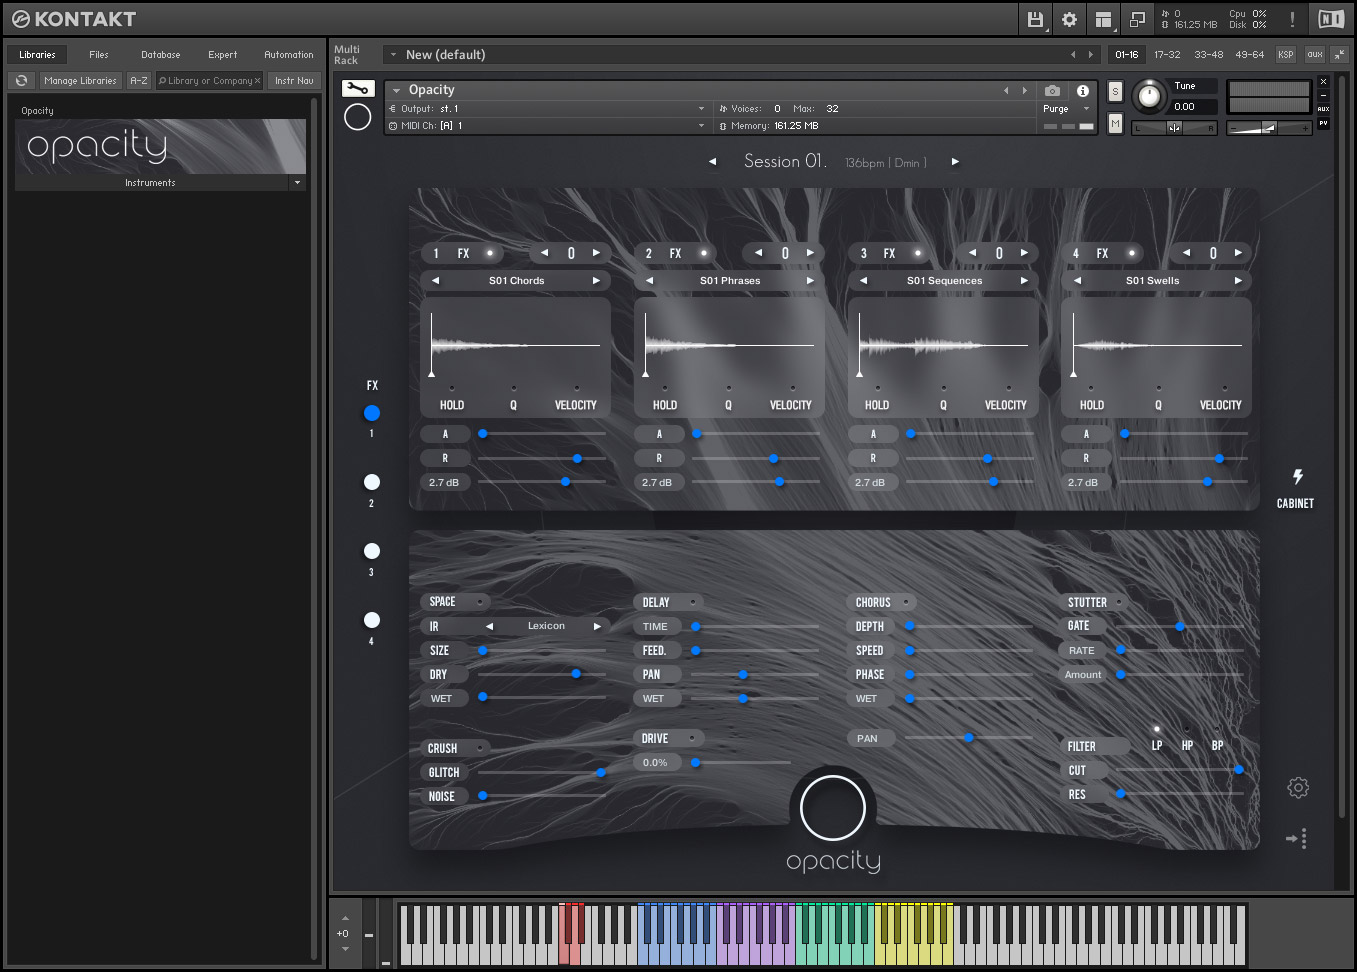Expand the Opacity Instruments dropdown
Screen dimensions: 1357x972
pos(297,183)
